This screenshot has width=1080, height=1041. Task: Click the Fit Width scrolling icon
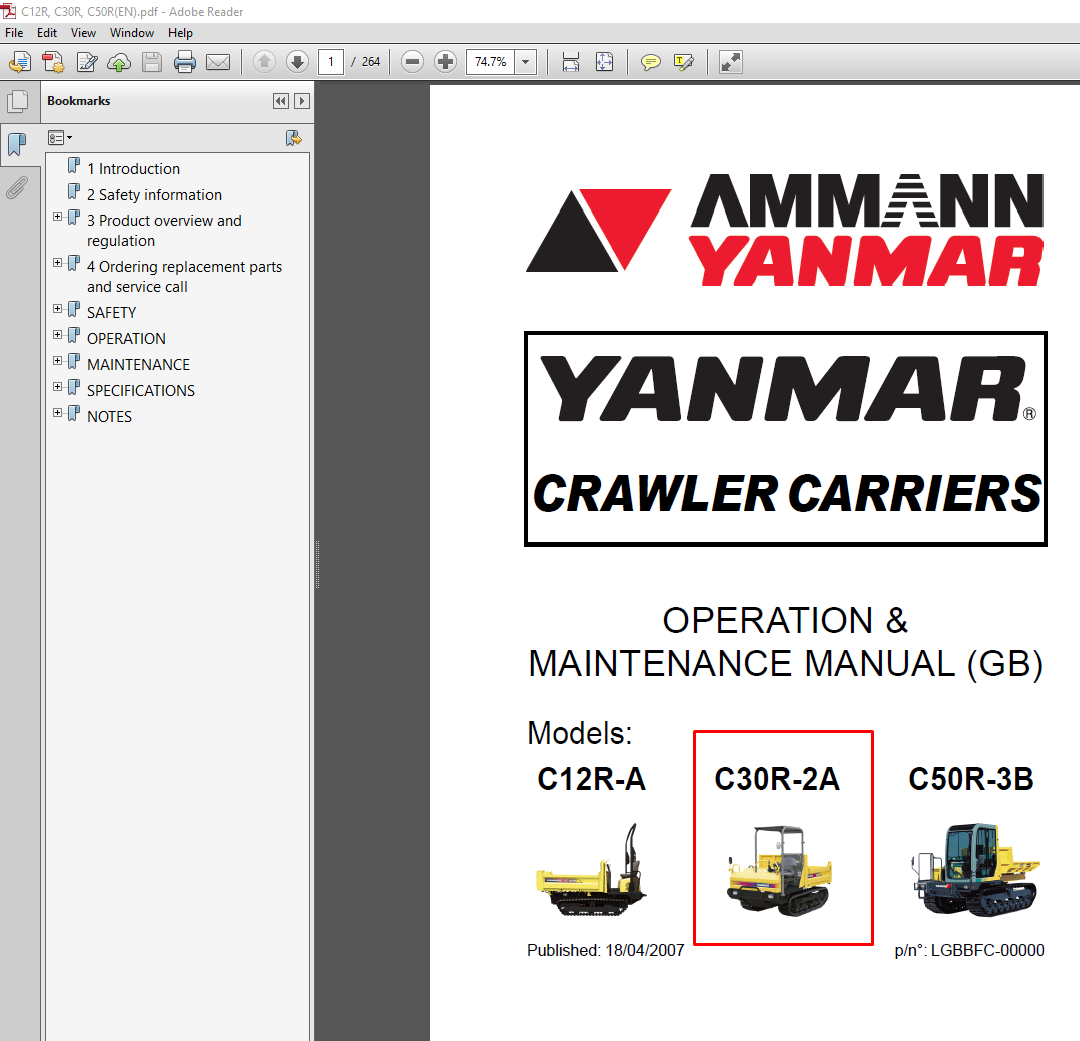[570, 62]
